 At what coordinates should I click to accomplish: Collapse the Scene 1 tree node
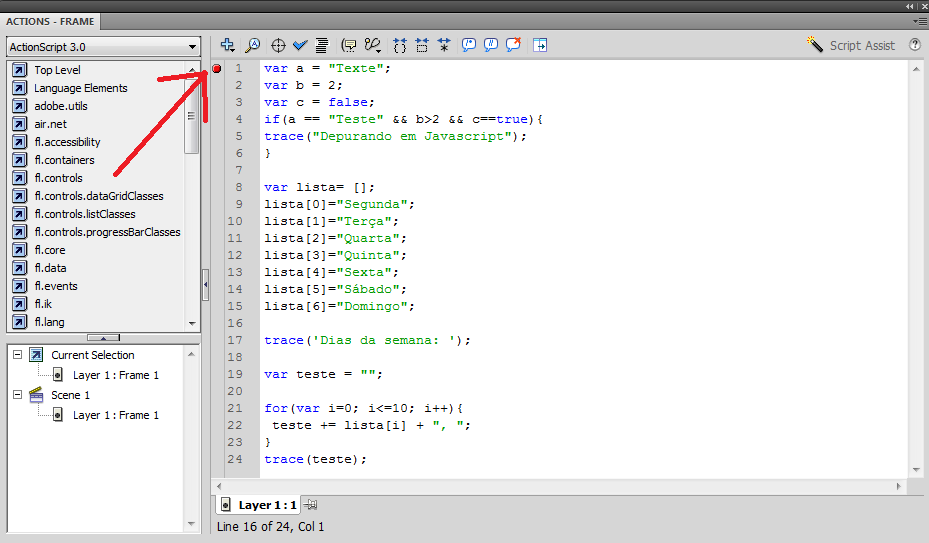pyautogui.click(x=16, y=395)
